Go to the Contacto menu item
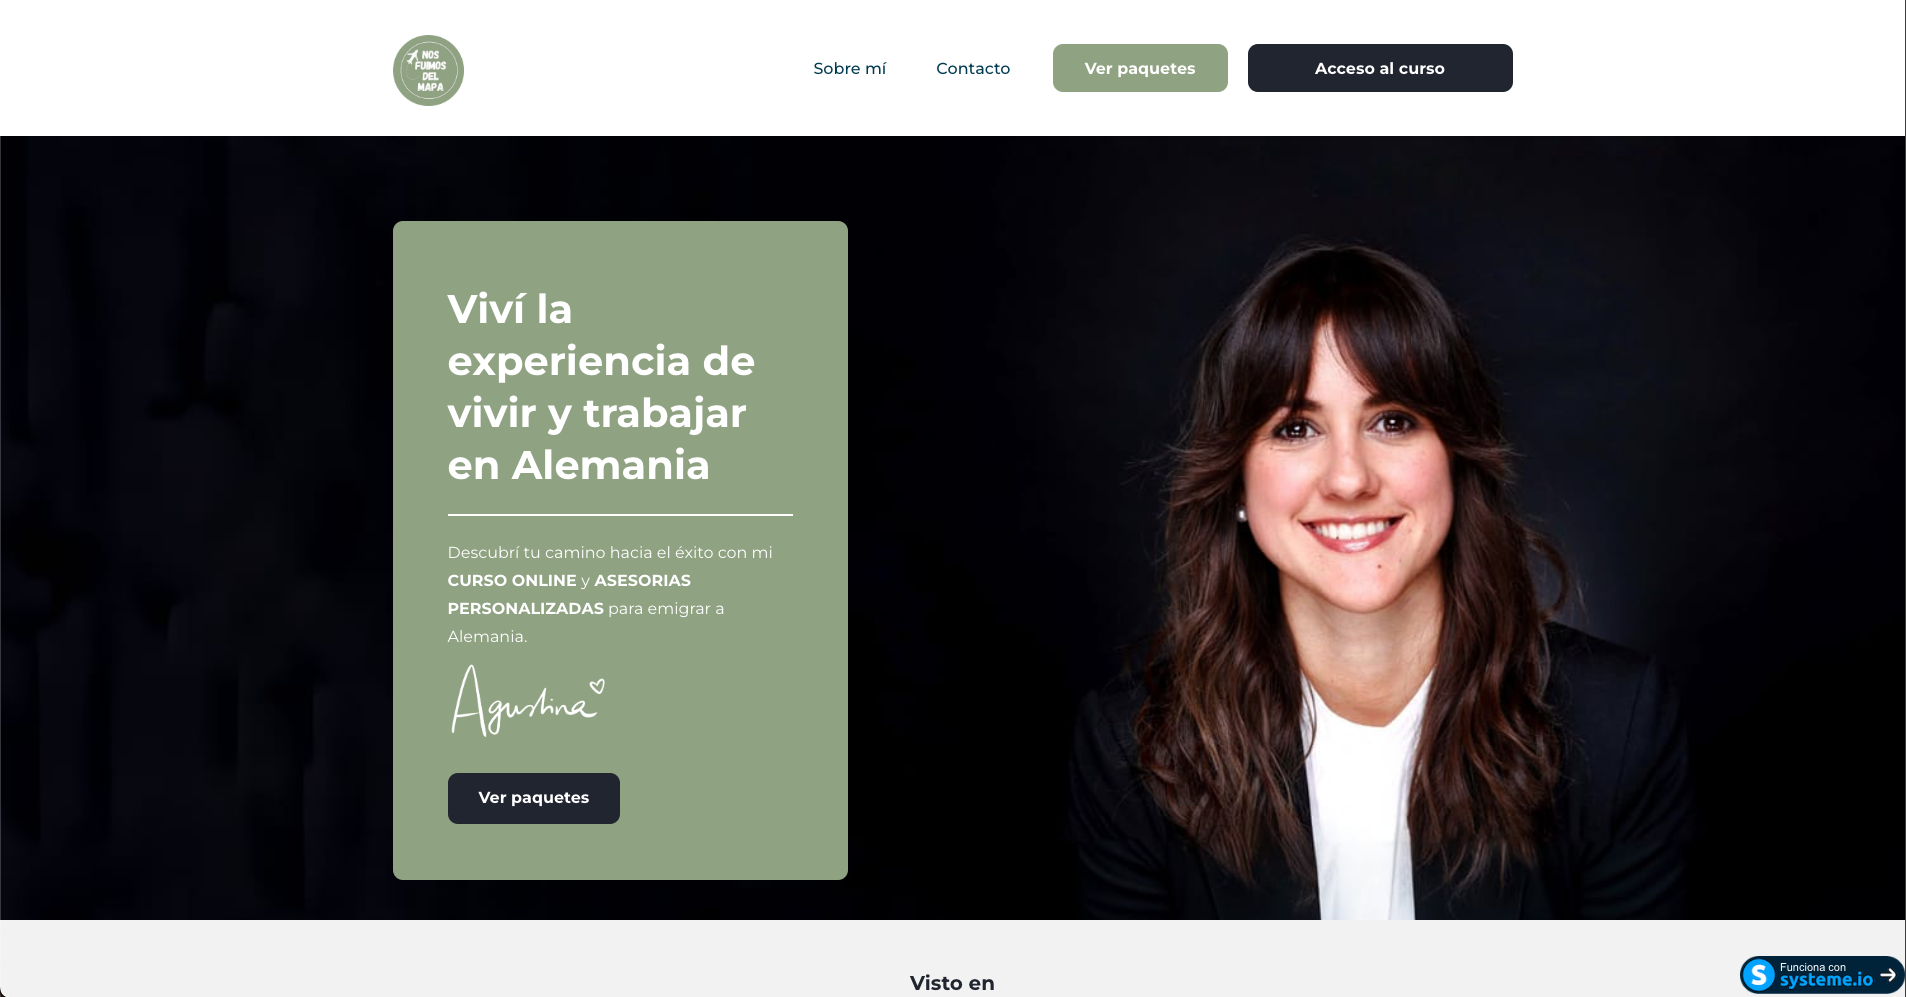The image size is (1906, 997). [x=973, y=68]
